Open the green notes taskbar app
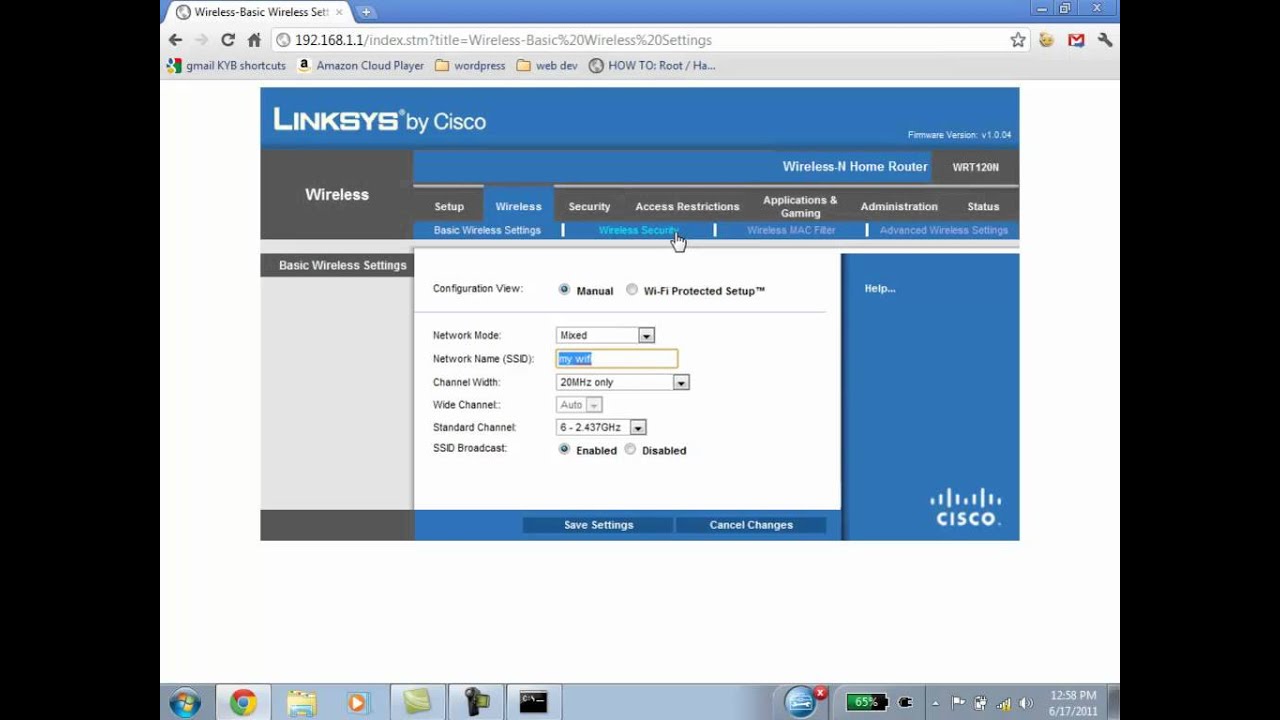 pos(416,703)
